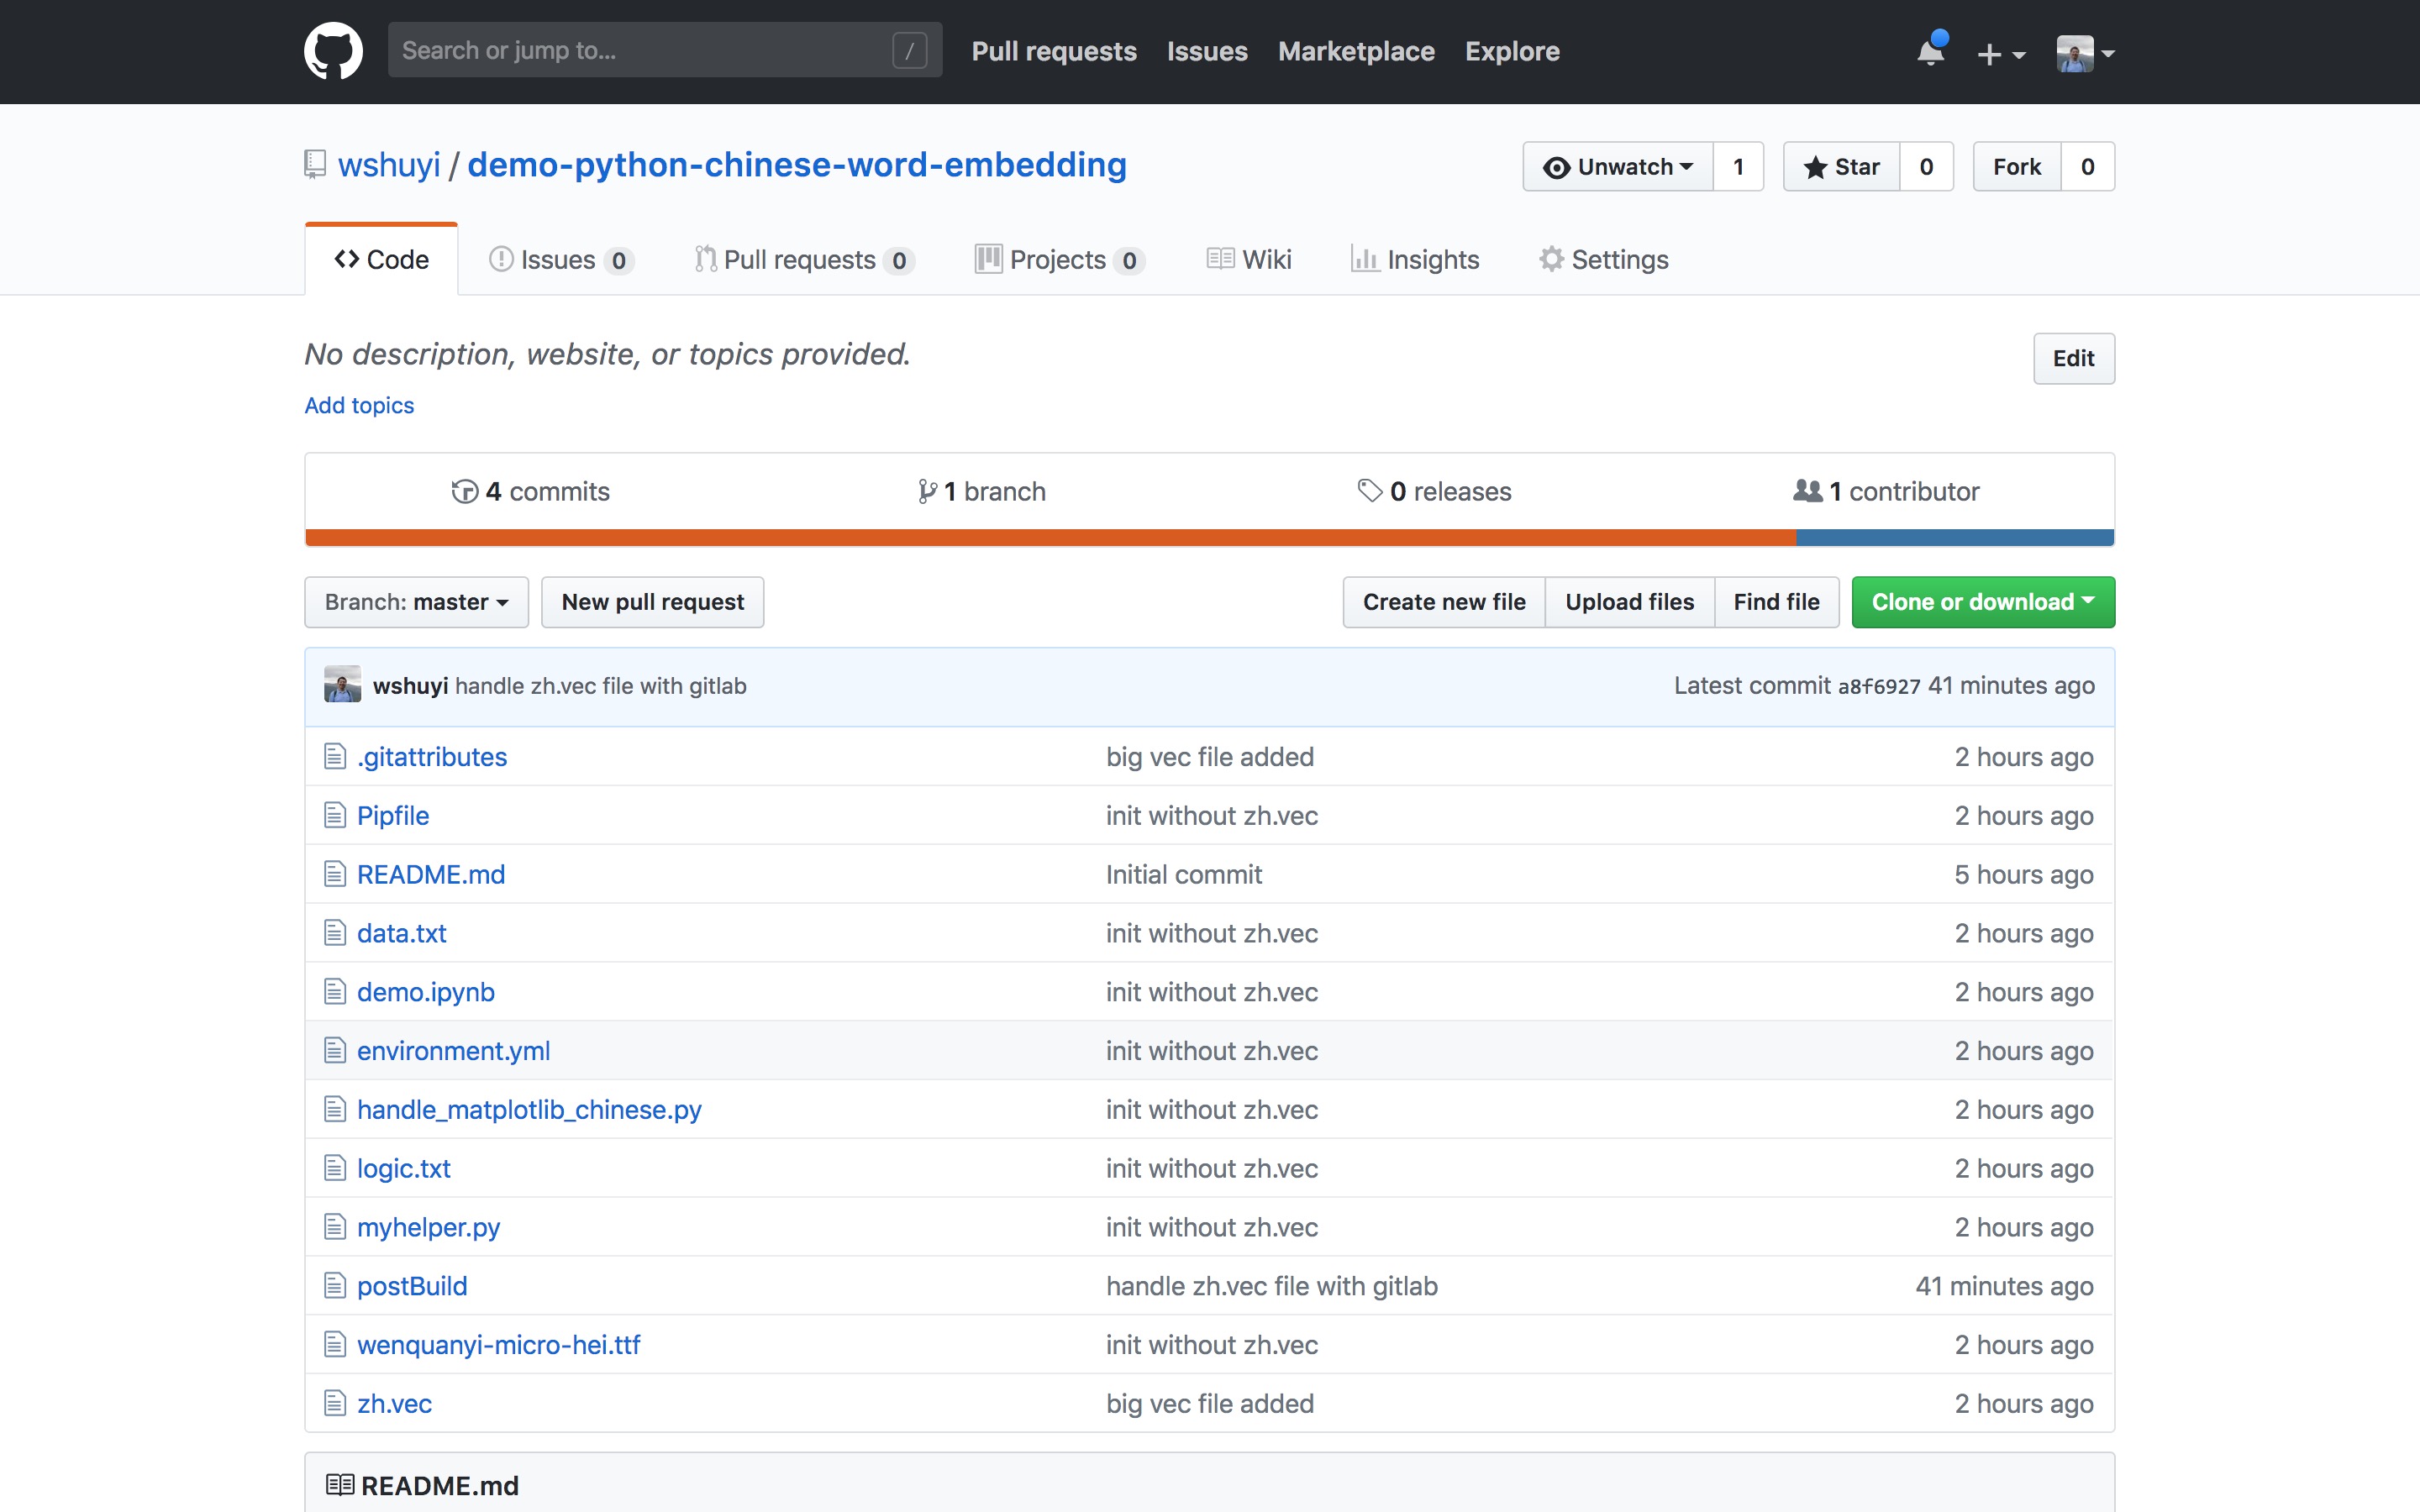Open the Clone or download dropdown
This screenshot has height=1512, width=2420.
(1982, 602)
